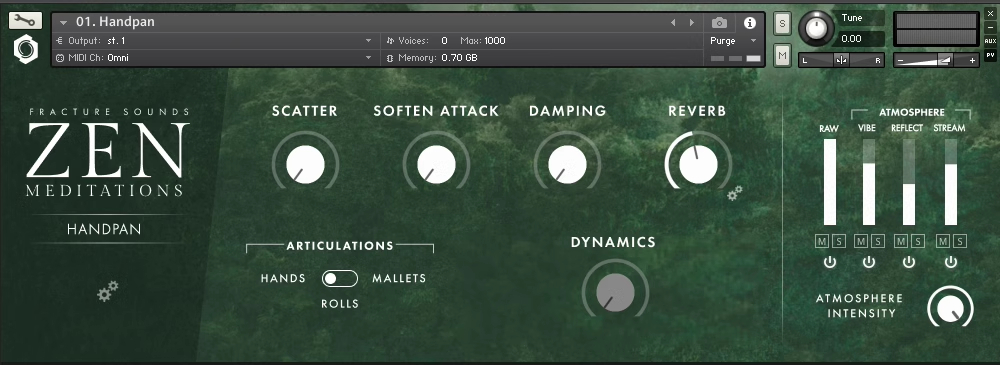Open the wrench instrument edit mode
Viewport: 1000px width, 365px height.
pos(26,20)
